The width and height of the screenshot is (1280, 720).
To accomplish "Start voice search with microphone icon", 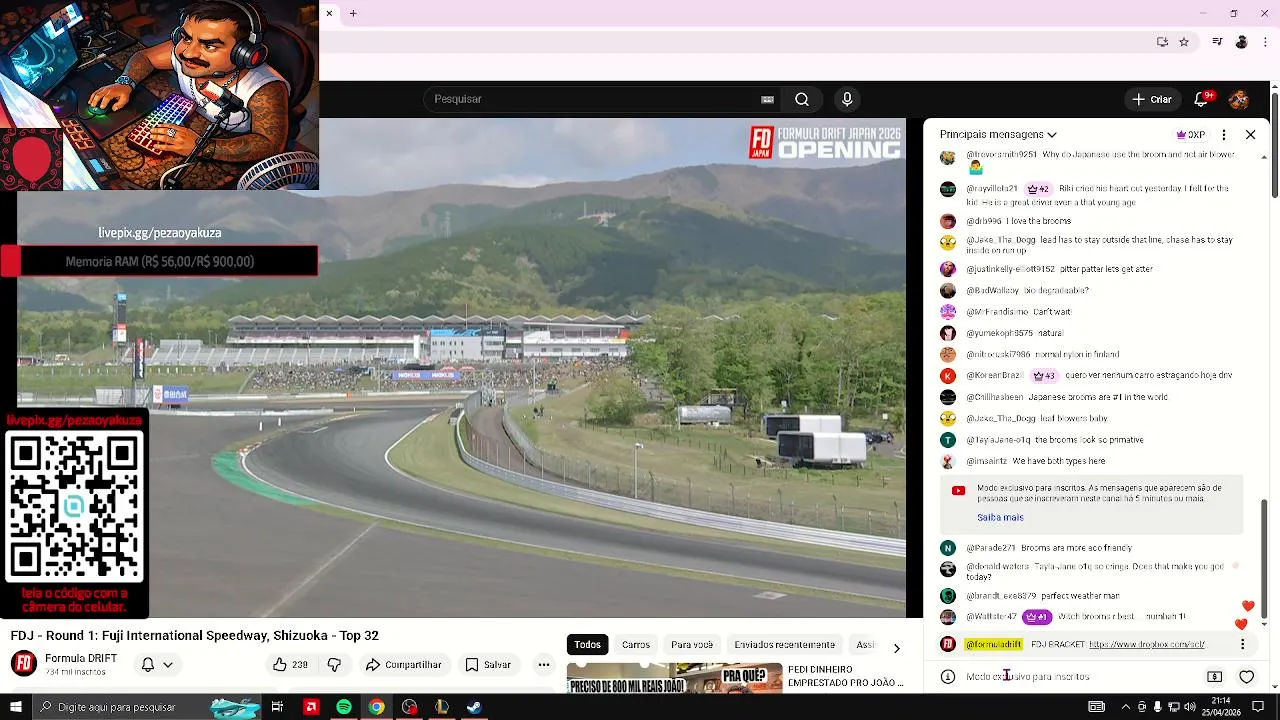I will click(847, 99).
